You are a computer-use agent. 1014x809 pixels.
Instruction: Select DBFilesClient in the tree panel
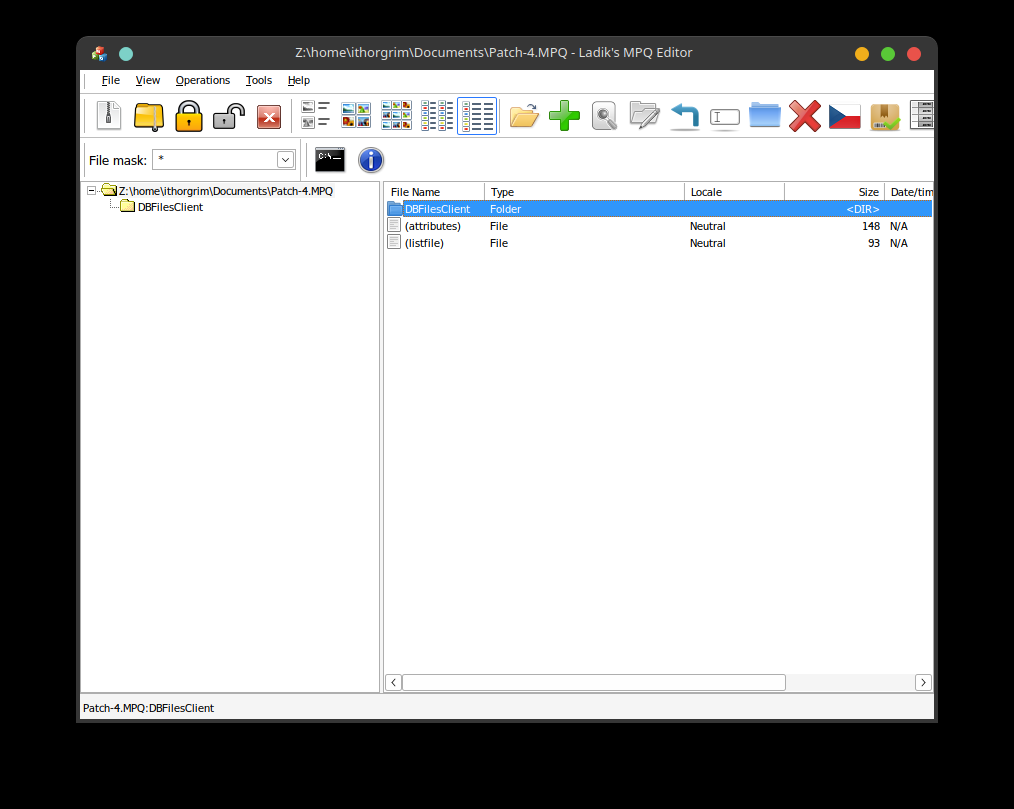click(169, 207)
